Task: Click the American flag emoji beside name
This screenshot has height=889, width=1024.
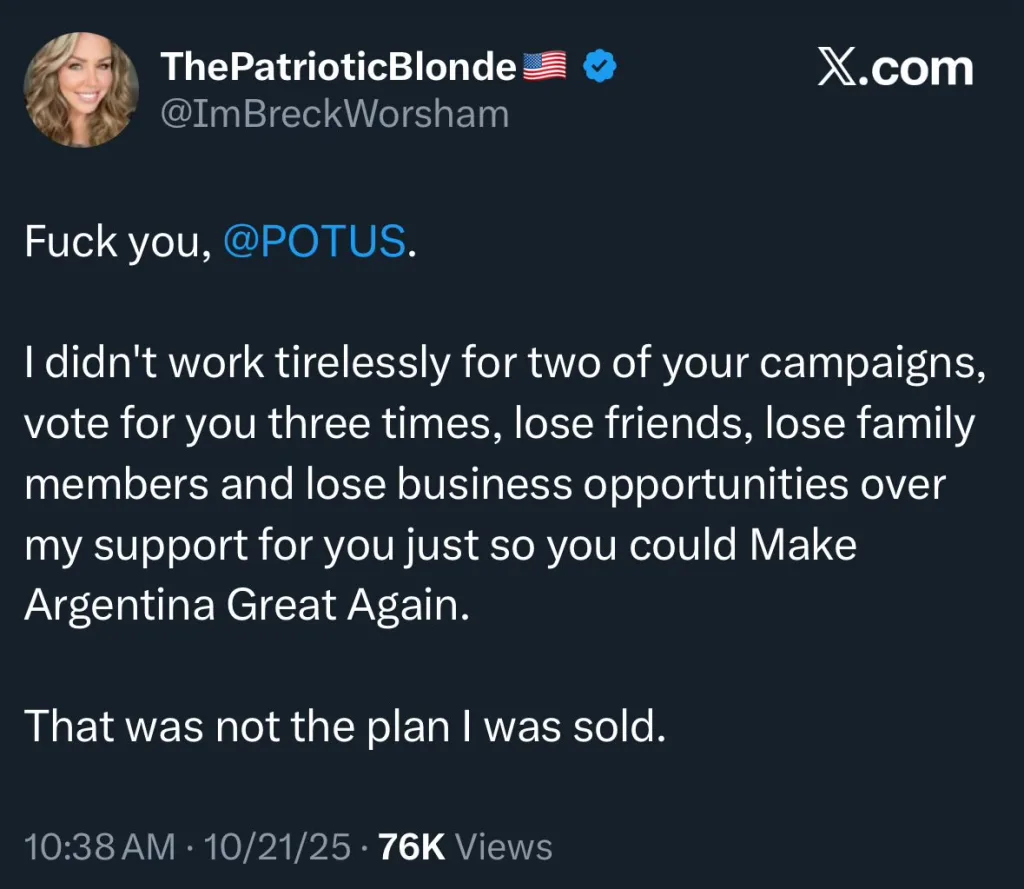Action: coord(545,67)
